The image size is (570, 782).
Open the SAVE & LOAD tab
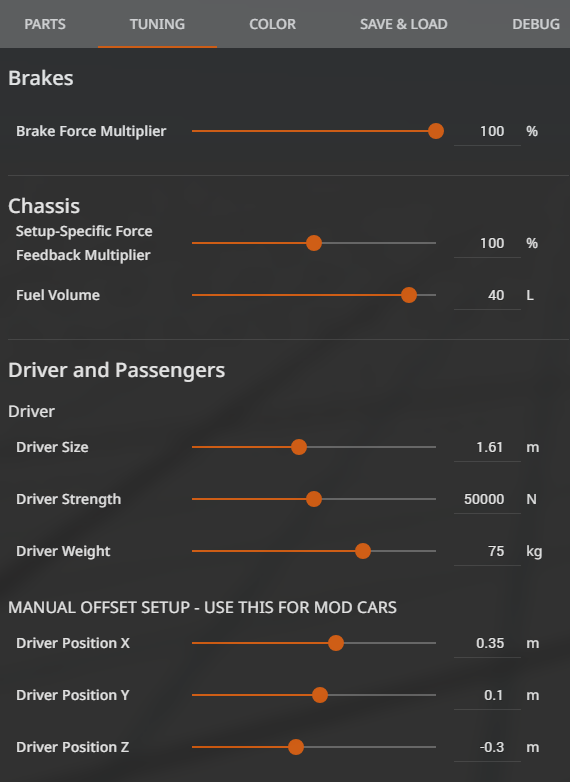(403, 24)
